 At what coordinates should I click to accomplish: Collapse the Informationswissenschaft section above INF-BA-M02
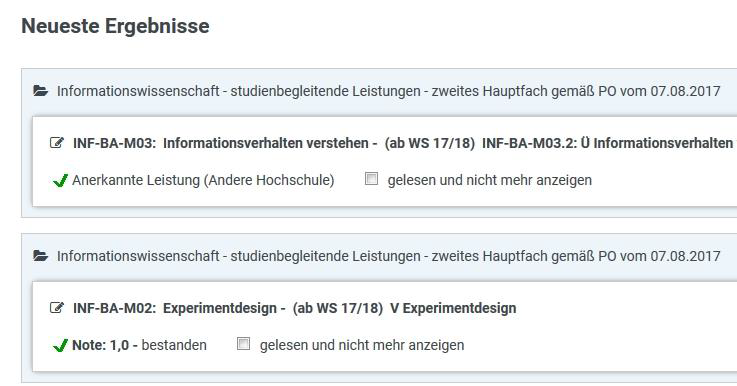coord(388,256)
